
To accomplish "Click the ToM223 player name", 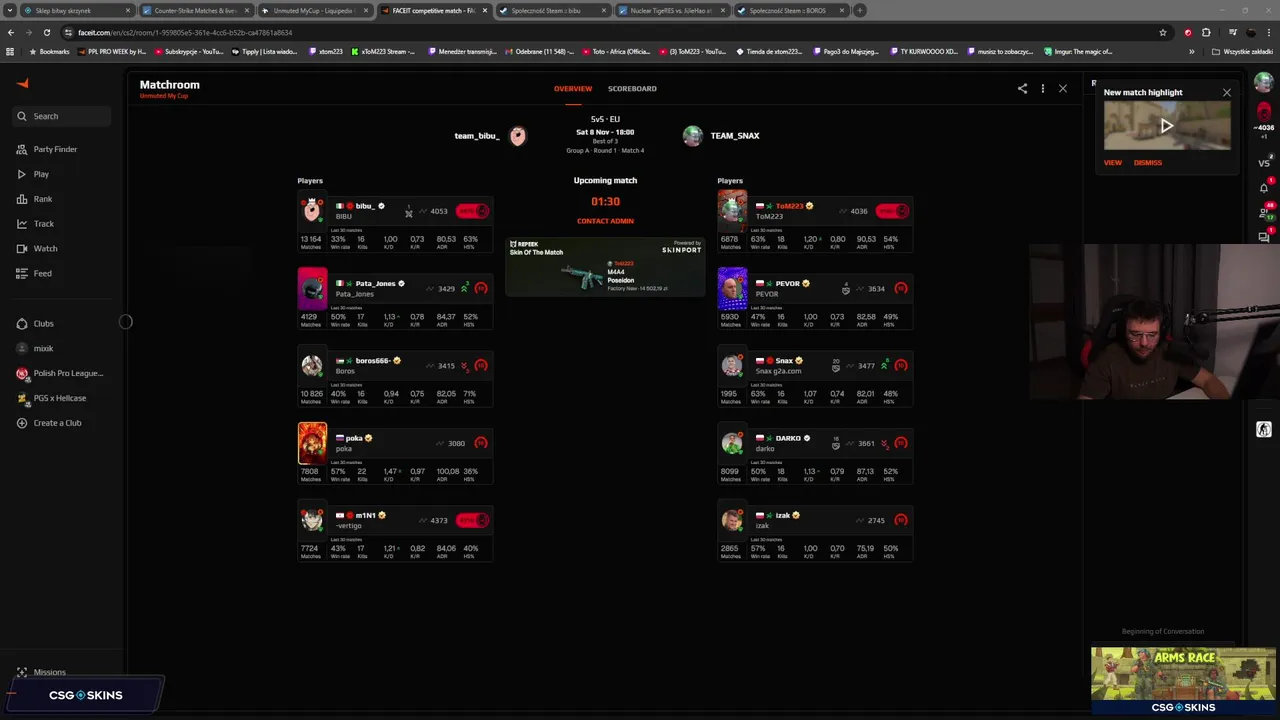I will 789,206.
